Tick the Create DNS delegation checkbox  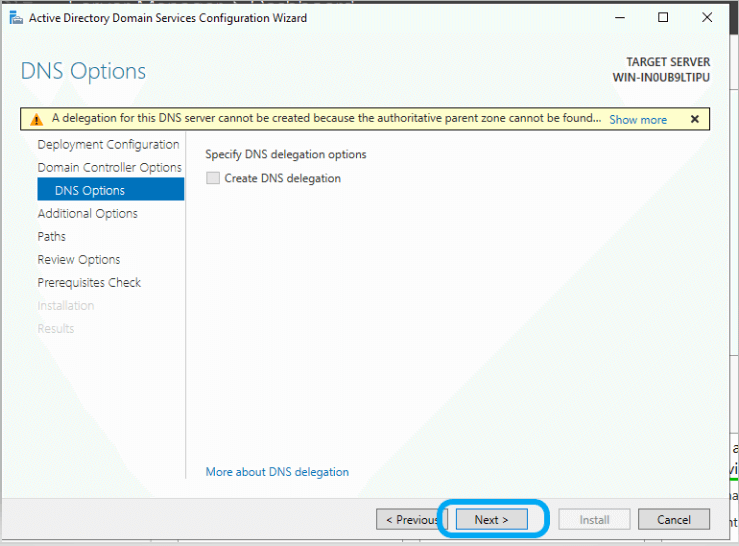coord(213,178)
